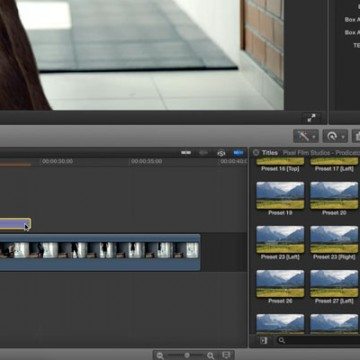This screenshot has width=360, height=360.
Task: Click the Pixel Film Studios category label
Action: point(321,153)
